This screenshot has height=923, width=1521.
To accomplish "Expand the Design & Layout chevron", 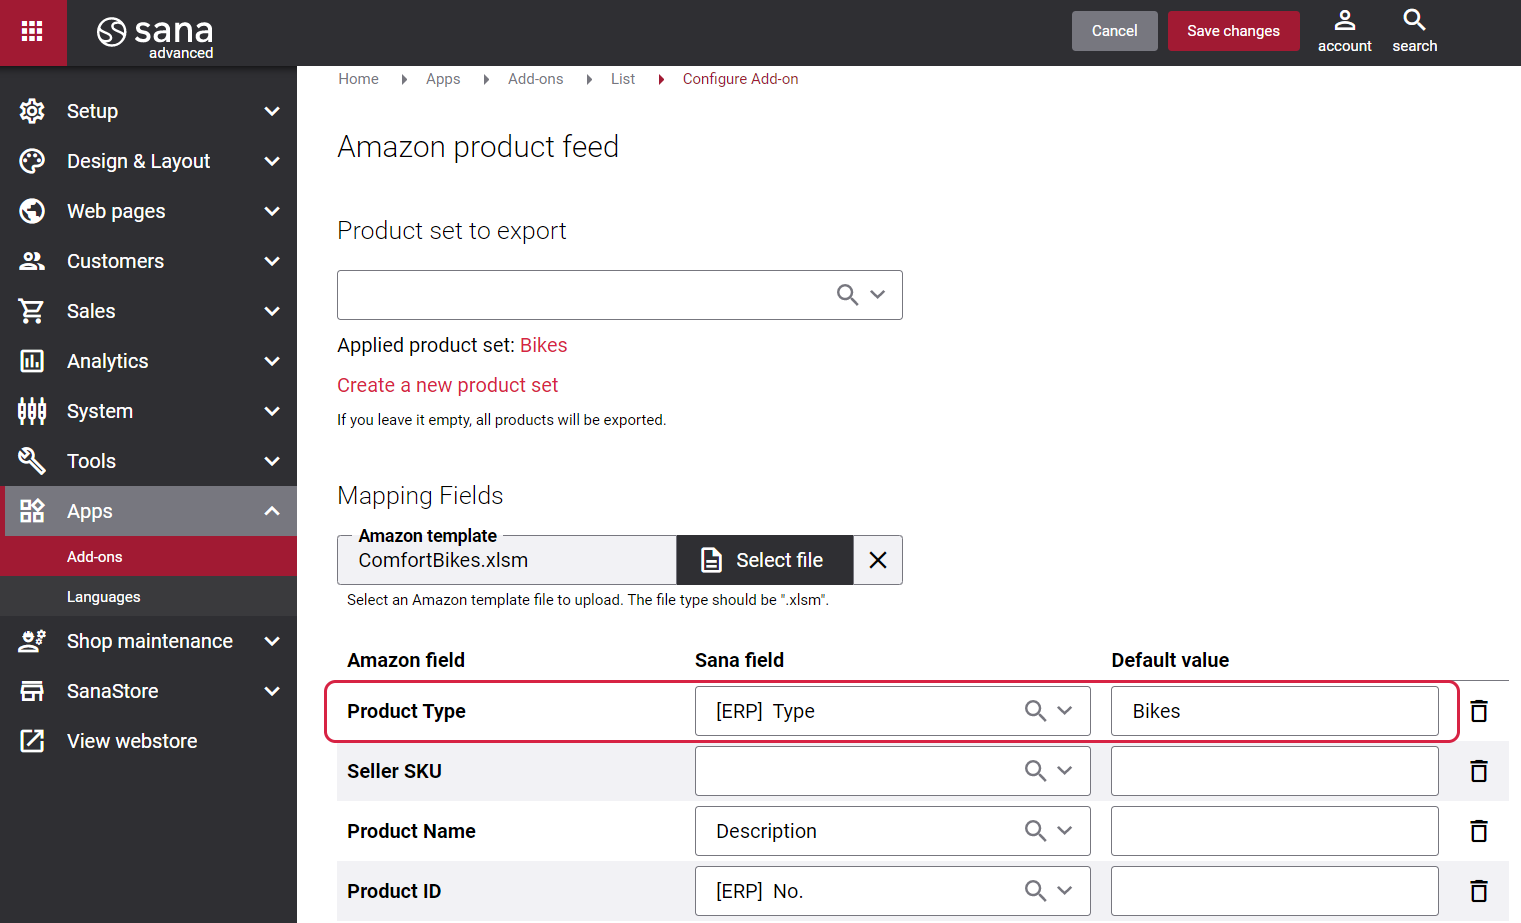I will (272, 161).
